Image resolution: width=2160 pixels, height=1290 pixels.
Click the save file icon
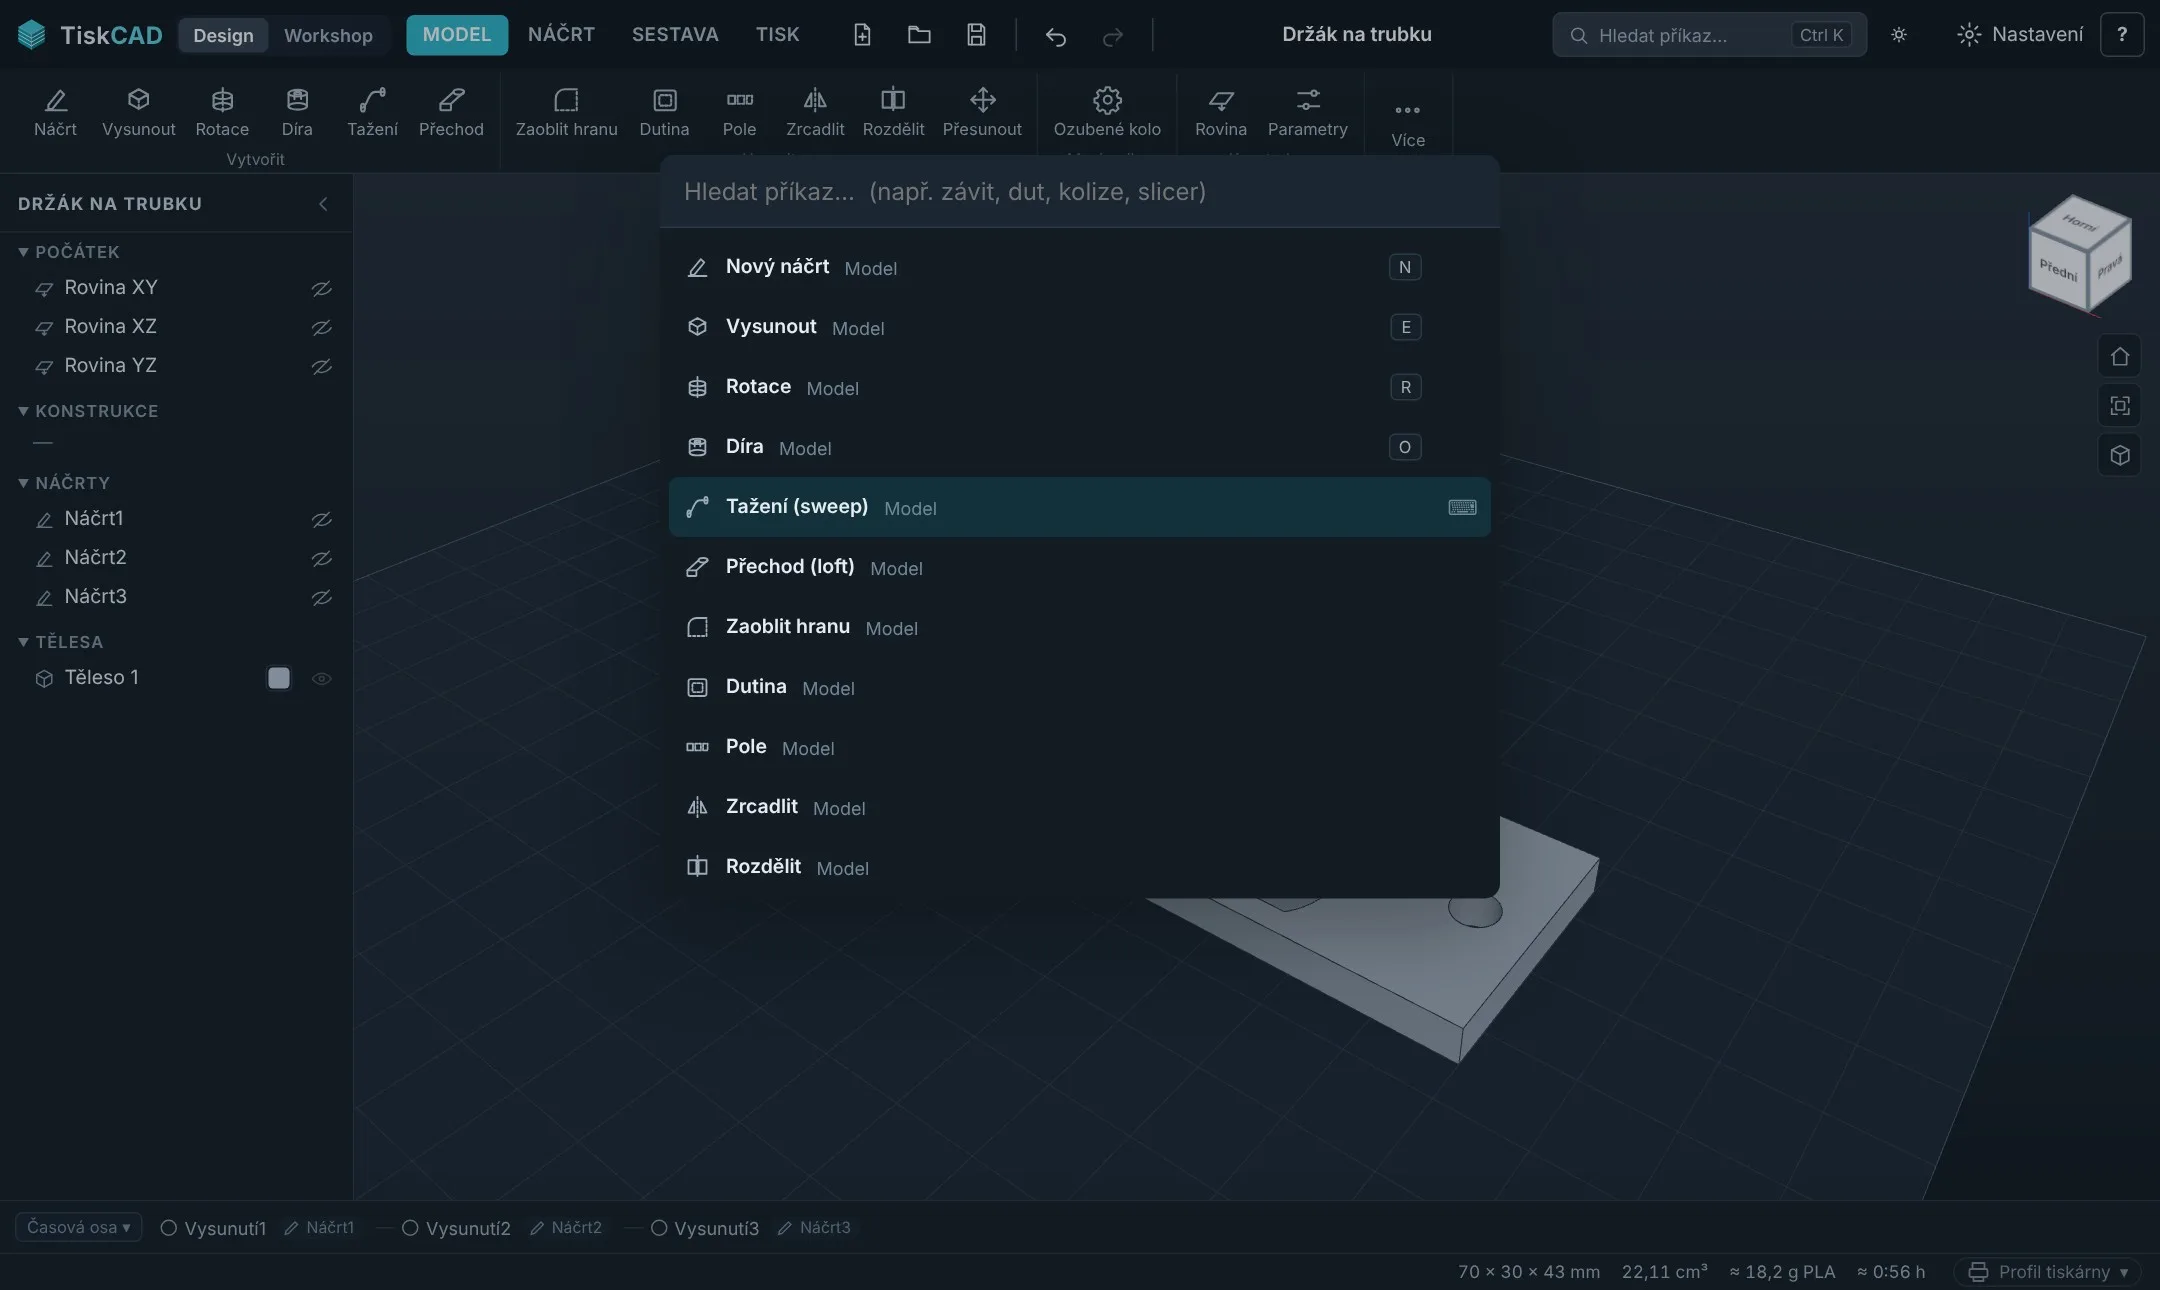(976, 35)
